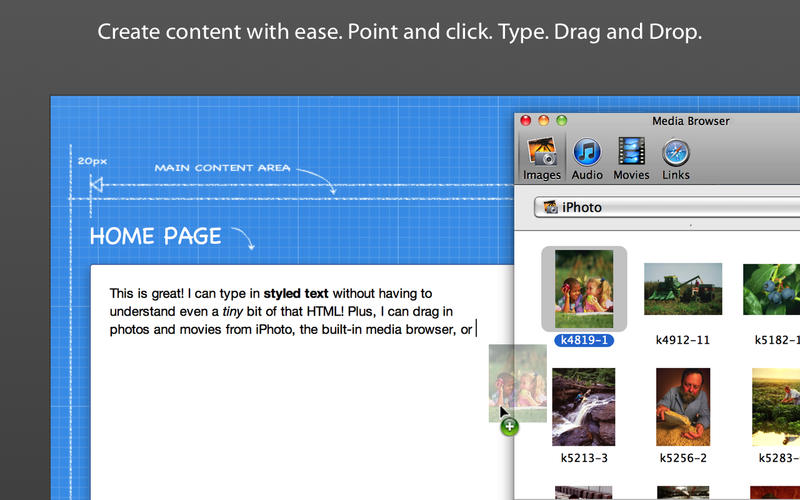Image resolution: width=800 pixels, height=500 pixels.
Task: Click the k5182-1 blueberries photo thumbnail
Action: 772,289
